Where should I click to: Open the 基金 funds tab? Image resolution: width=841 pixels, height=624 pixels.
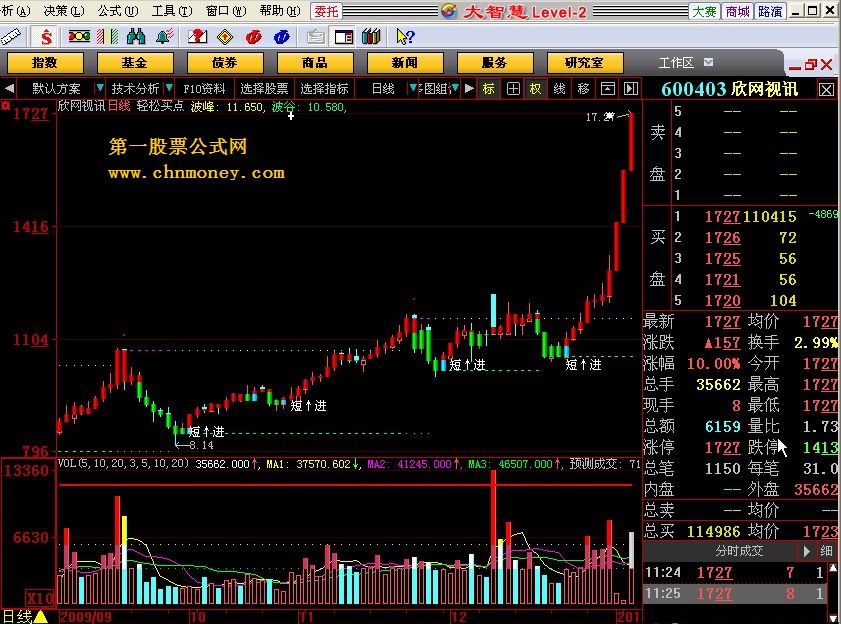(x=135, y=63)
